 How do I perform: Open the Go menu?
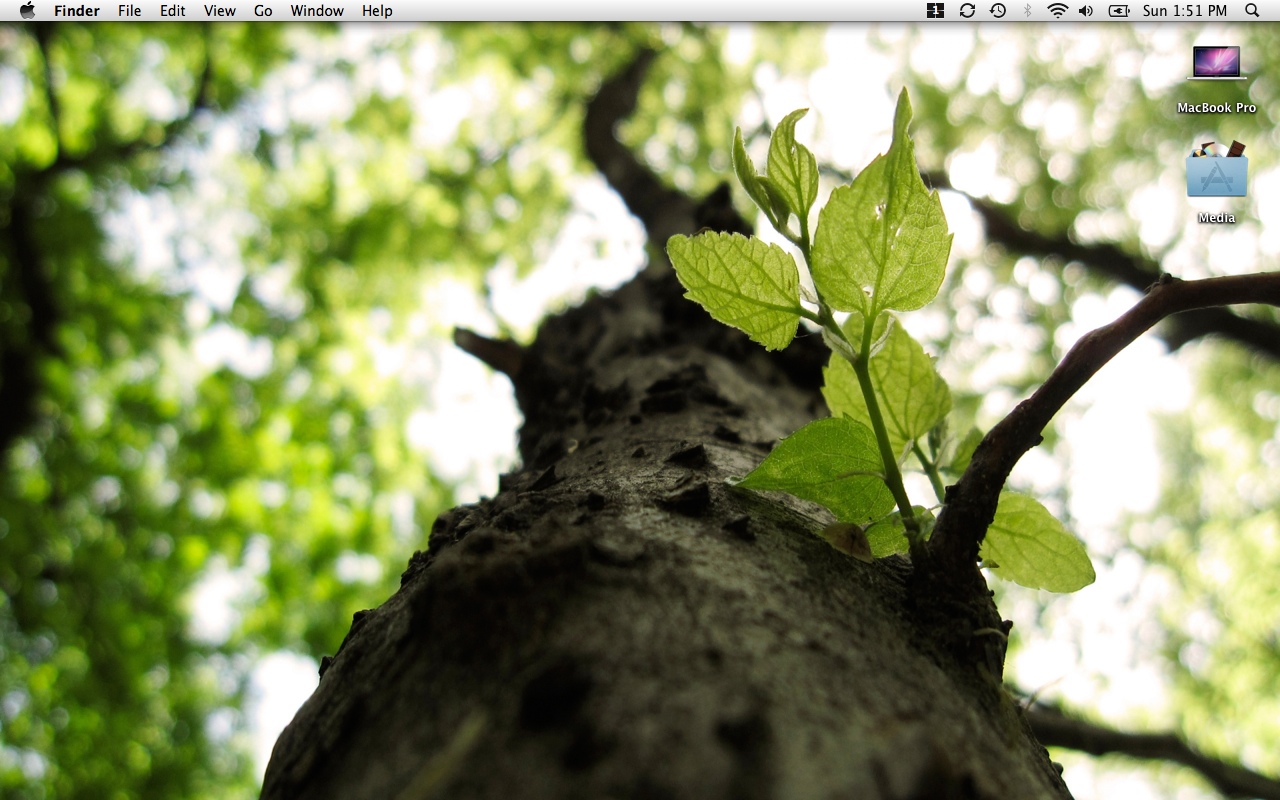click(263, 11)
